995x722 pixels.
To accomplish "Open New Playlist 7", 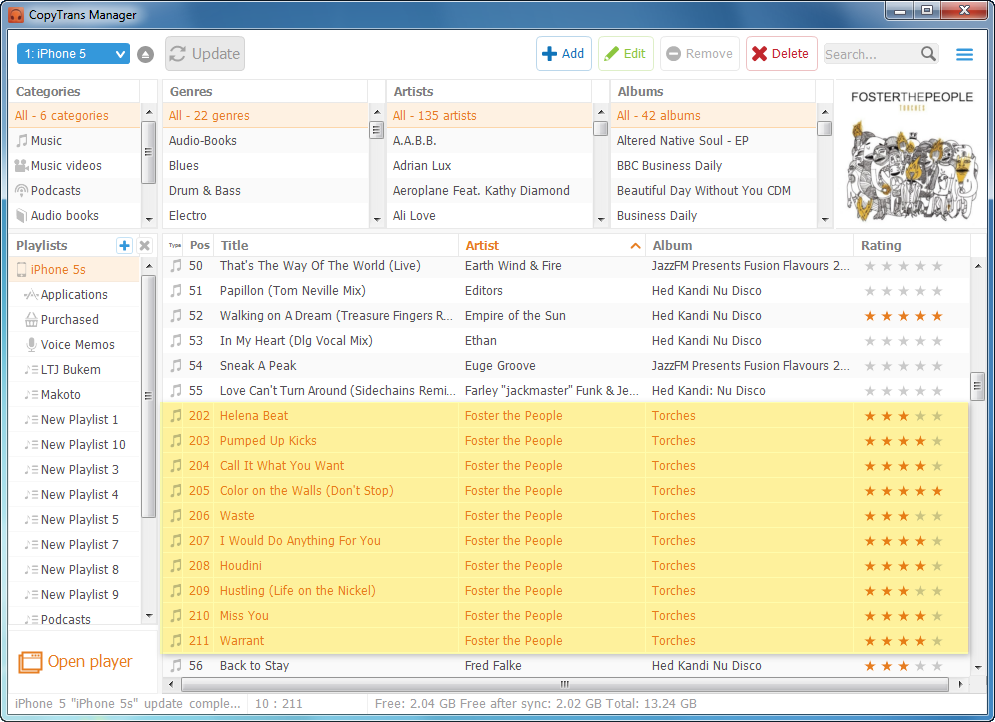I will point(74,544).
